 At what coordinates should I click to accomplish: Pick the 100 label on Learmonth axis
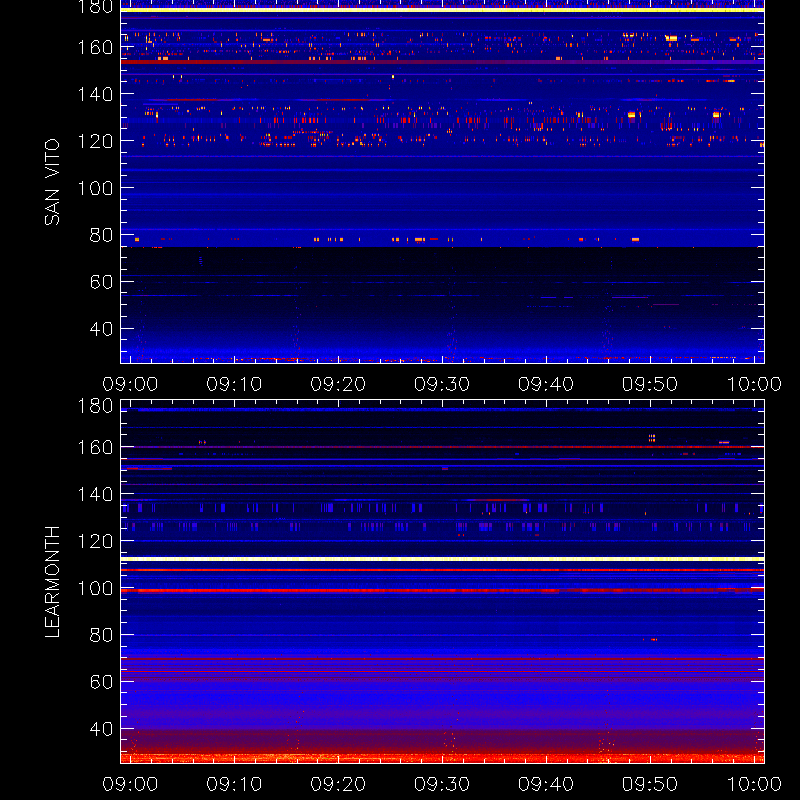[95, 588]
